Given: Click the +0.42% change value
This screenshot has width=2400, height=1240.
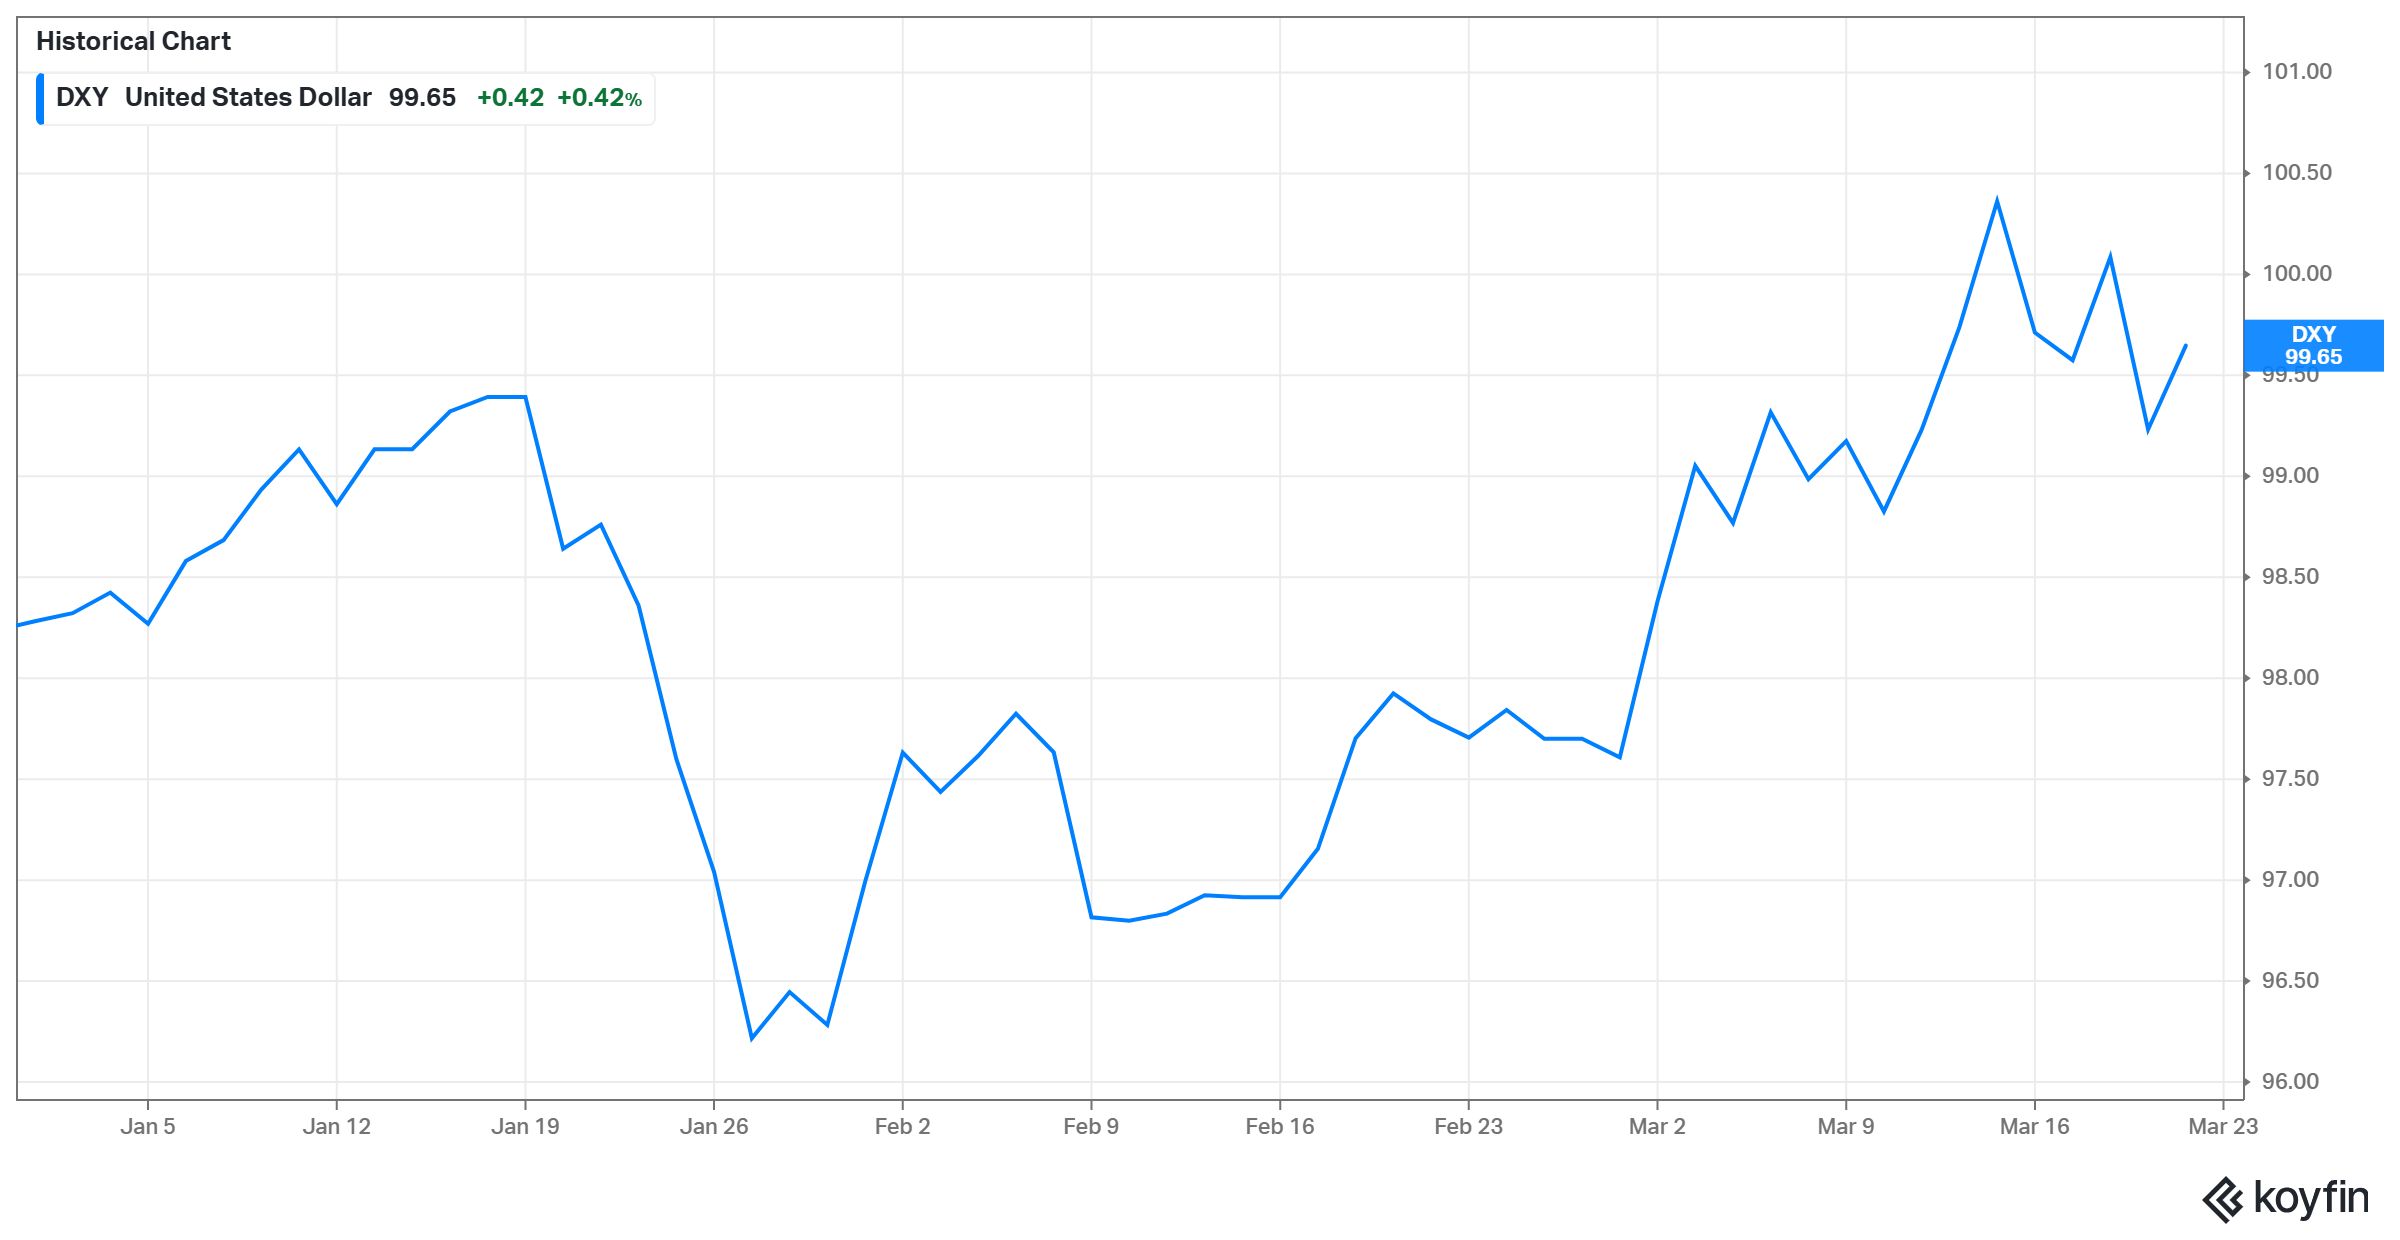Looking at the screenshot, I should pyautogui.click(x=599, y=98).
